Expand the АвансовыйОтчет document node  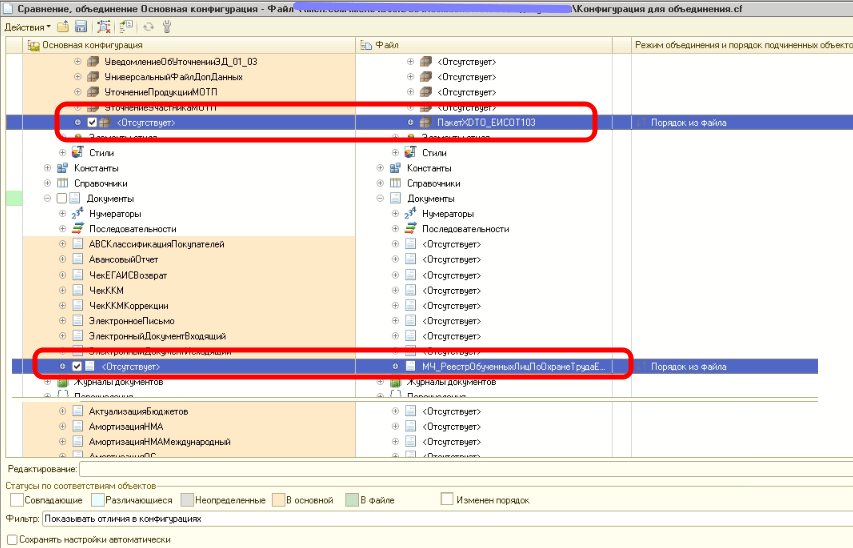63,260
